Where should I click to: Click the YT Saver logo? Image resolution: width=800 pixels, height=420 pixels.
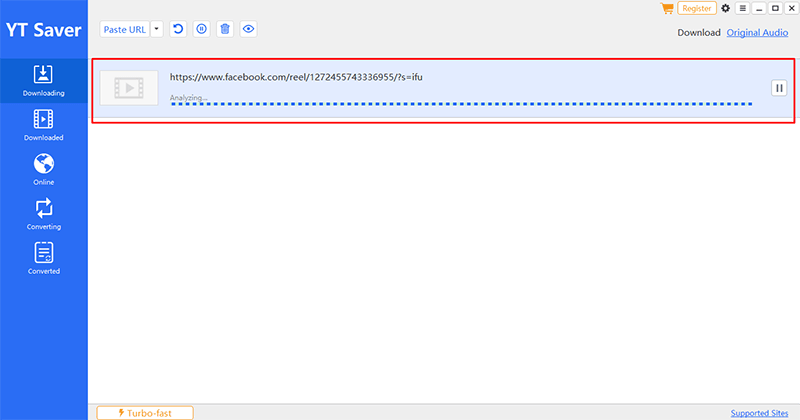tap(44, 30)
